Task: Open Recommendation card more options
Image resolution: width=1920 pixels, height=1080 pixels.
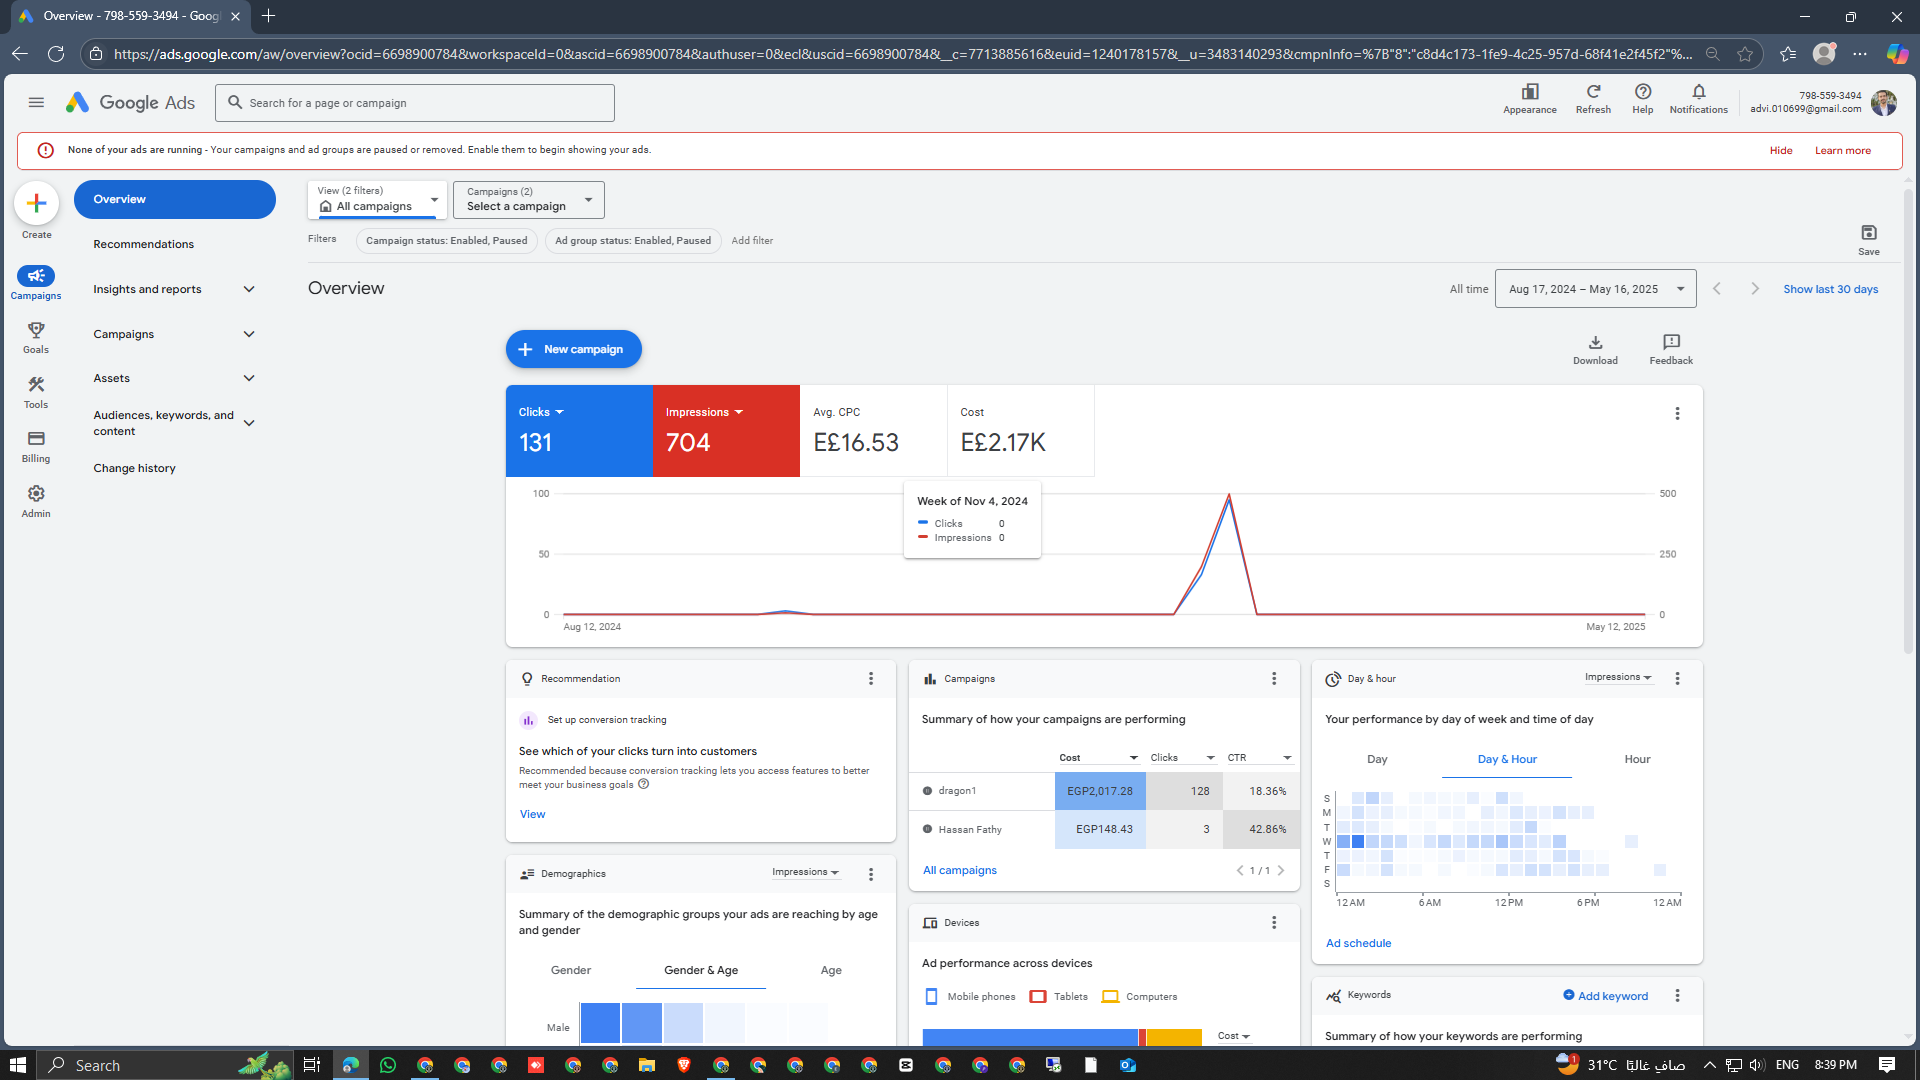Action: pos(871,678)
